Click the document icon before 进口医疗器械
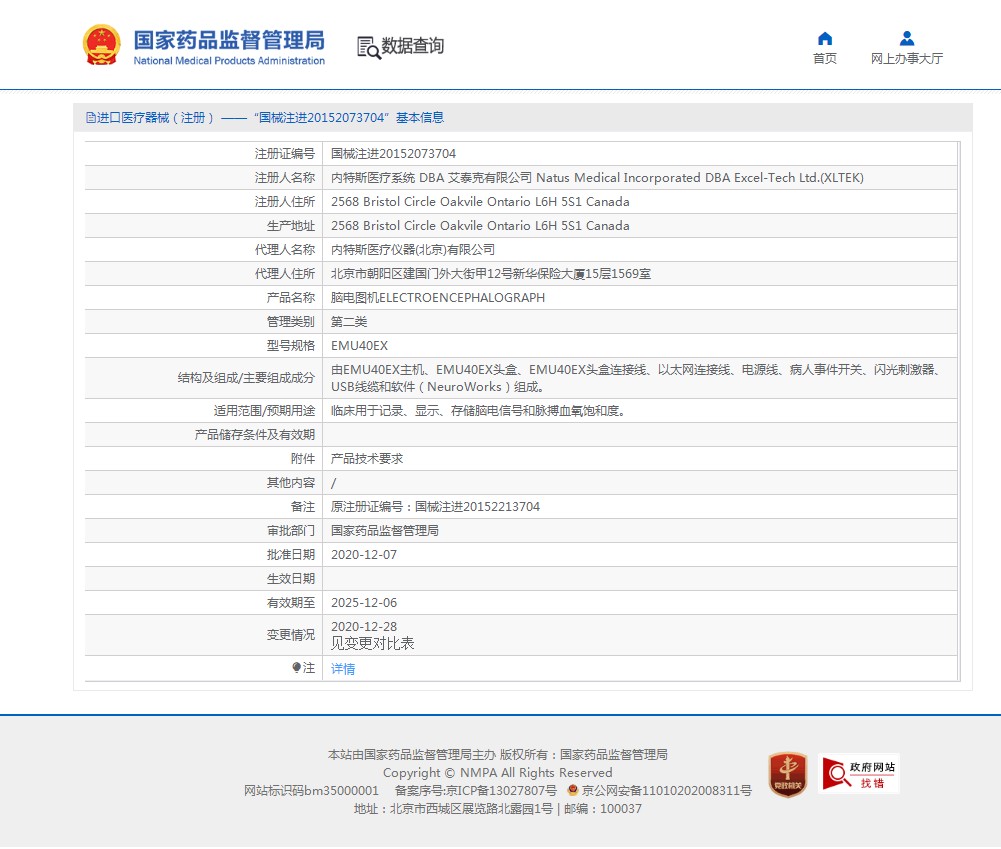Image resolution: width=1001 pixels, height=849 pixels. point(91,117)
